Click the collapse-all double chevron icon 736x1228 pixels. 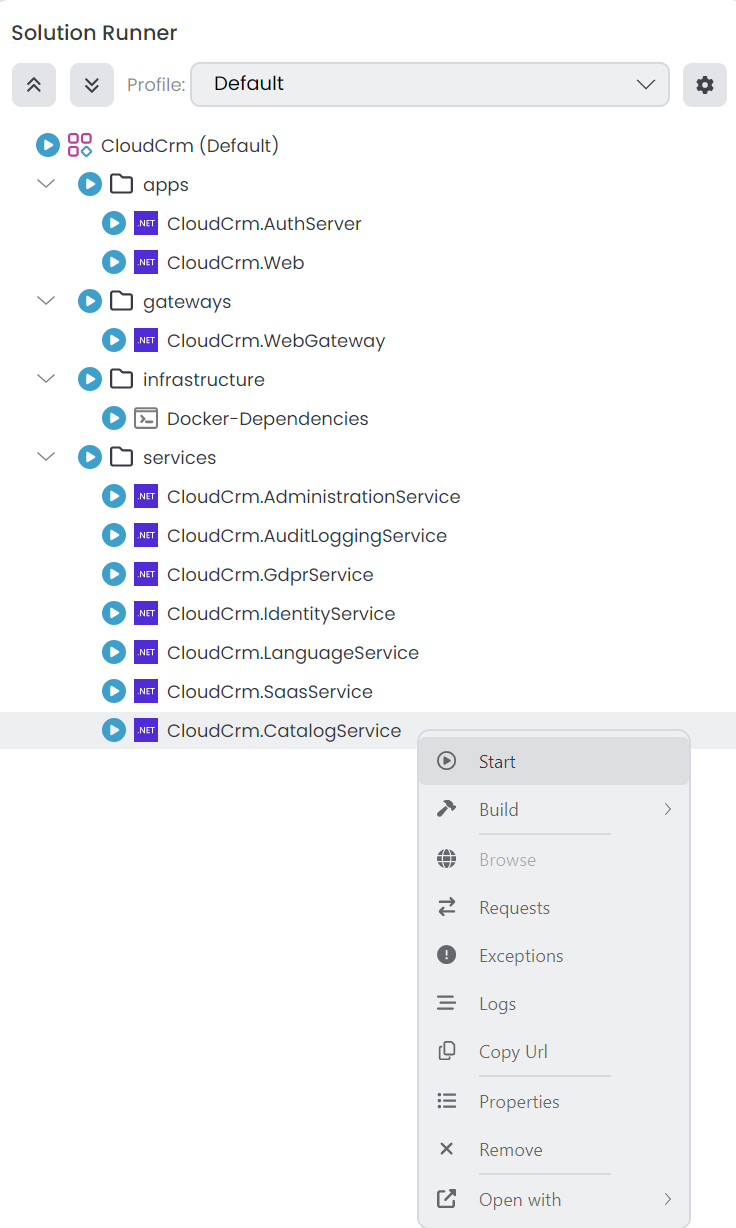33,85
